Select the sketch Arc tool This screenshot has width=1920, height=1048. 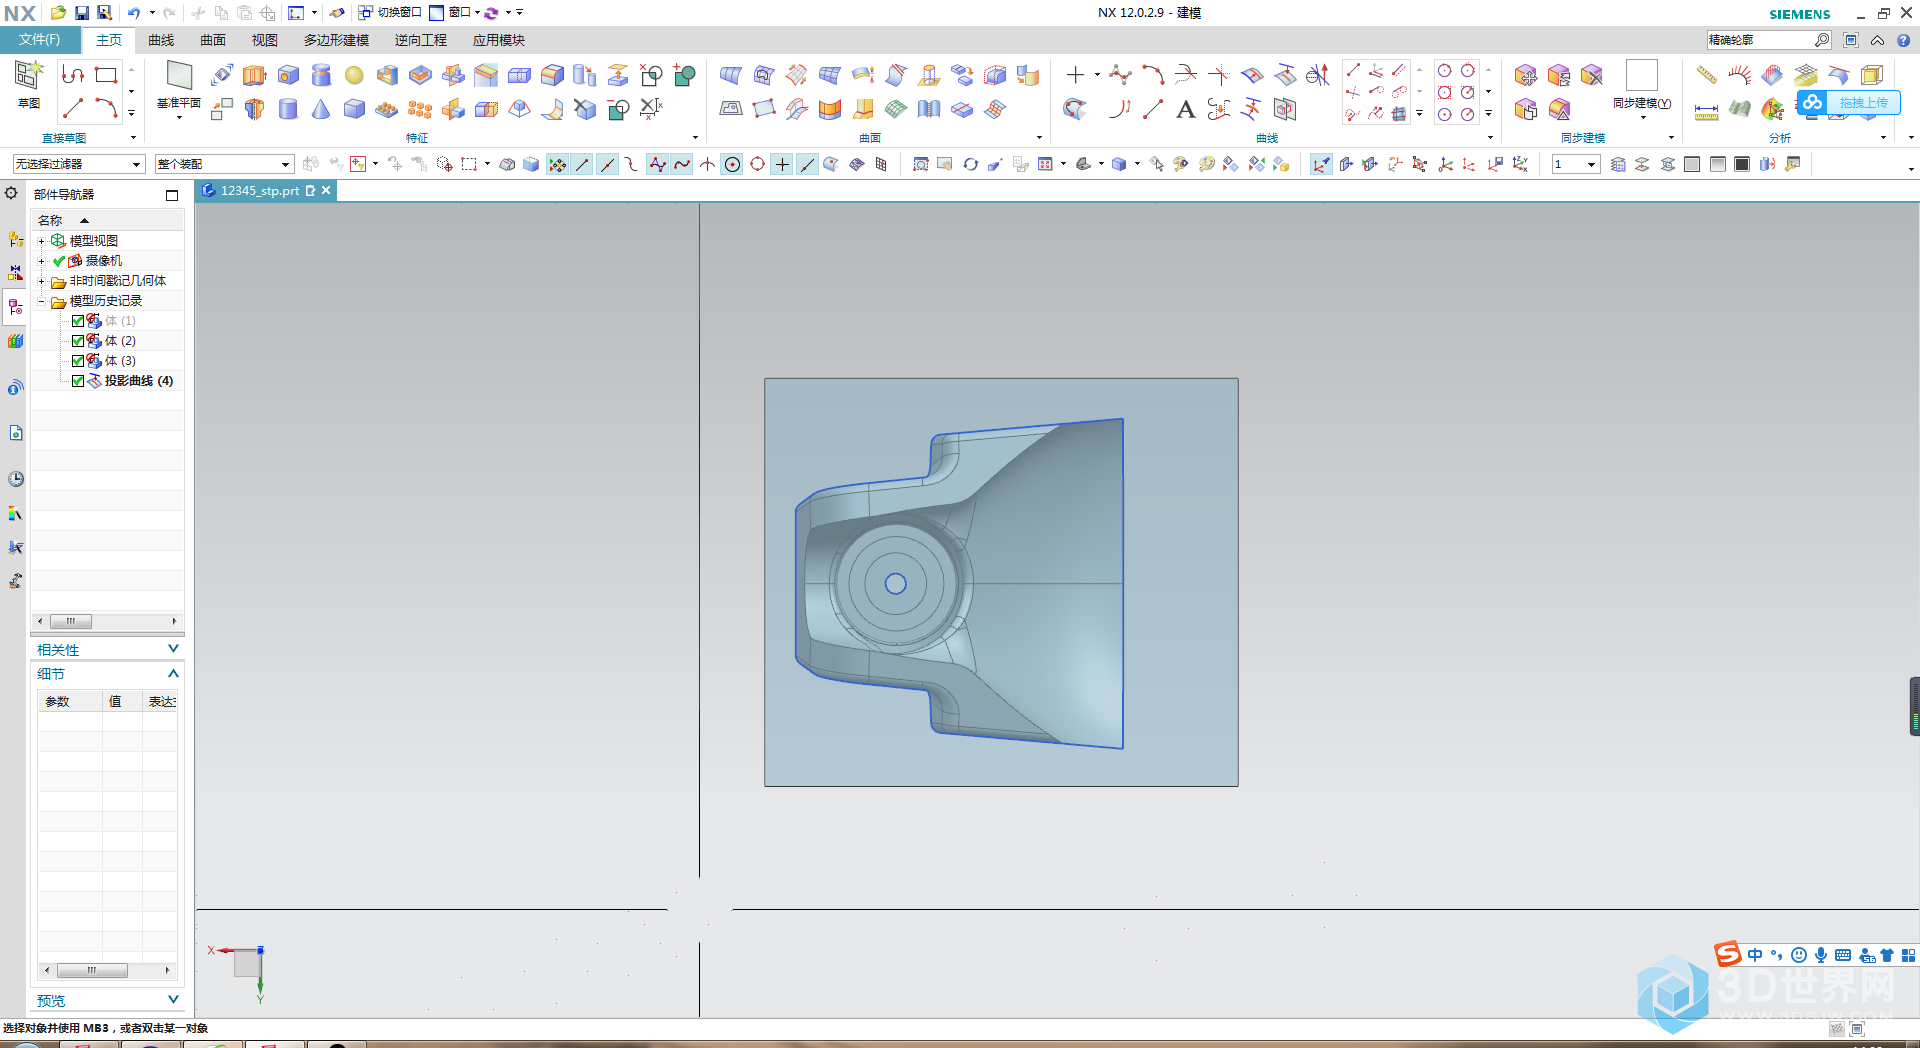point(106,107)
